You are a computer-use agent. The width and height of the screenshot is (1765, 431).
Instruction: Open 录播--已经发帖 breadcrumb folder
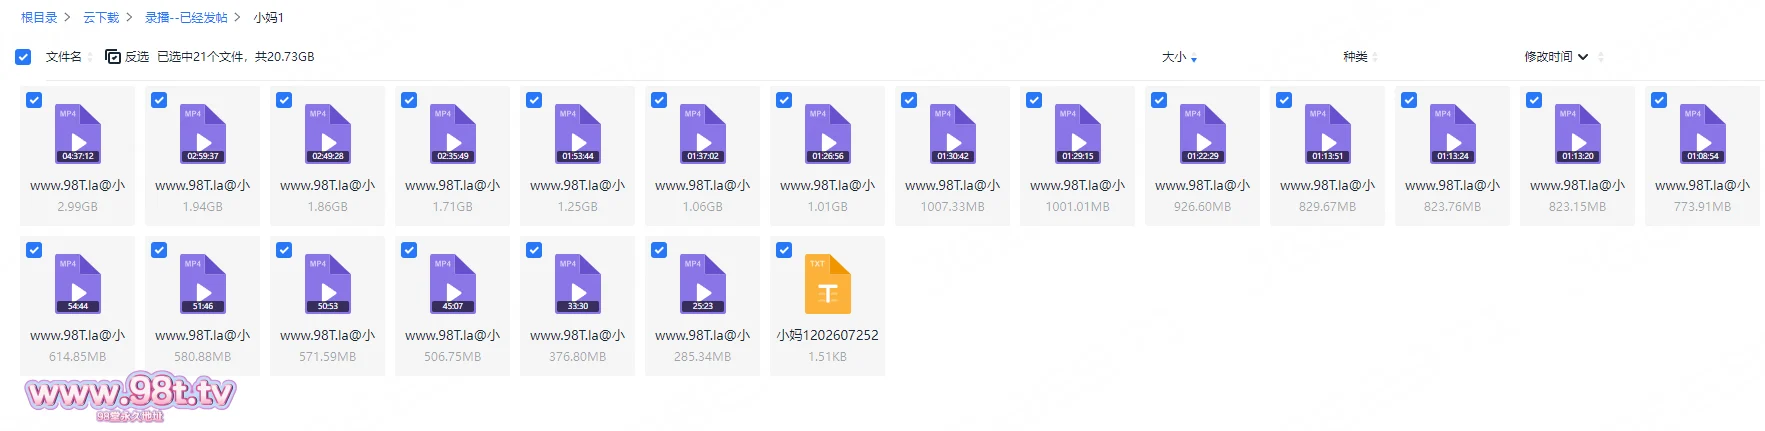pos(186,18)
